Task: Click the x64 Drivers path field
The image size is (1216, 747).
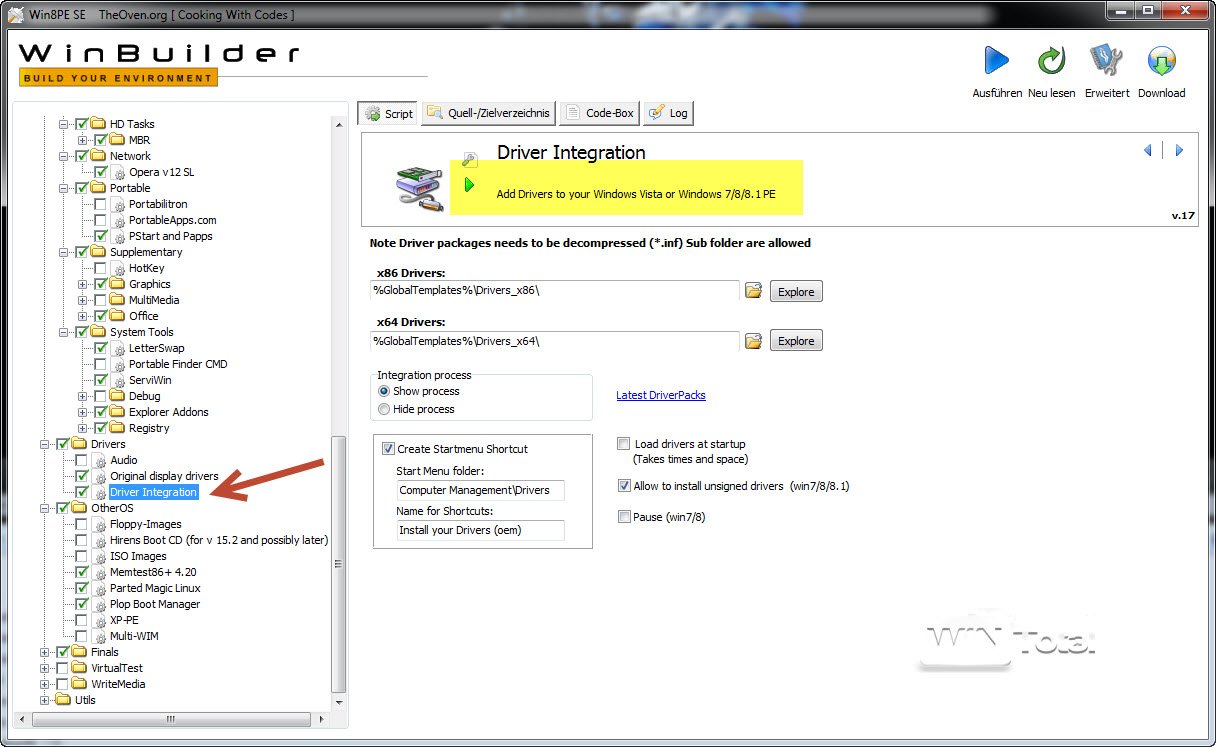Action: [x=555, y=340]
